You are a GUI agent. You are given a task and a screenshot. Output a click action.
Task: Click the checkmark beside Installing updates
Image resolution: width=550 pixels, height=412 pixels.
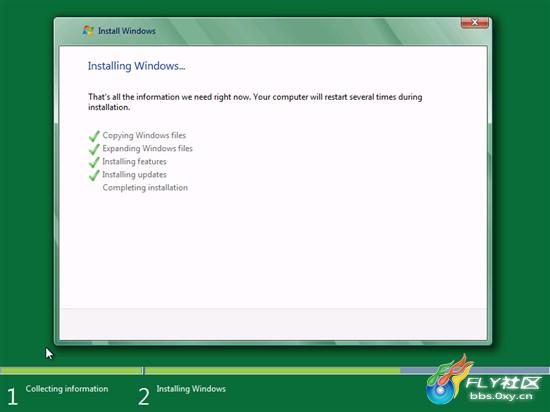pyautogui.click(x=94, y=175)
